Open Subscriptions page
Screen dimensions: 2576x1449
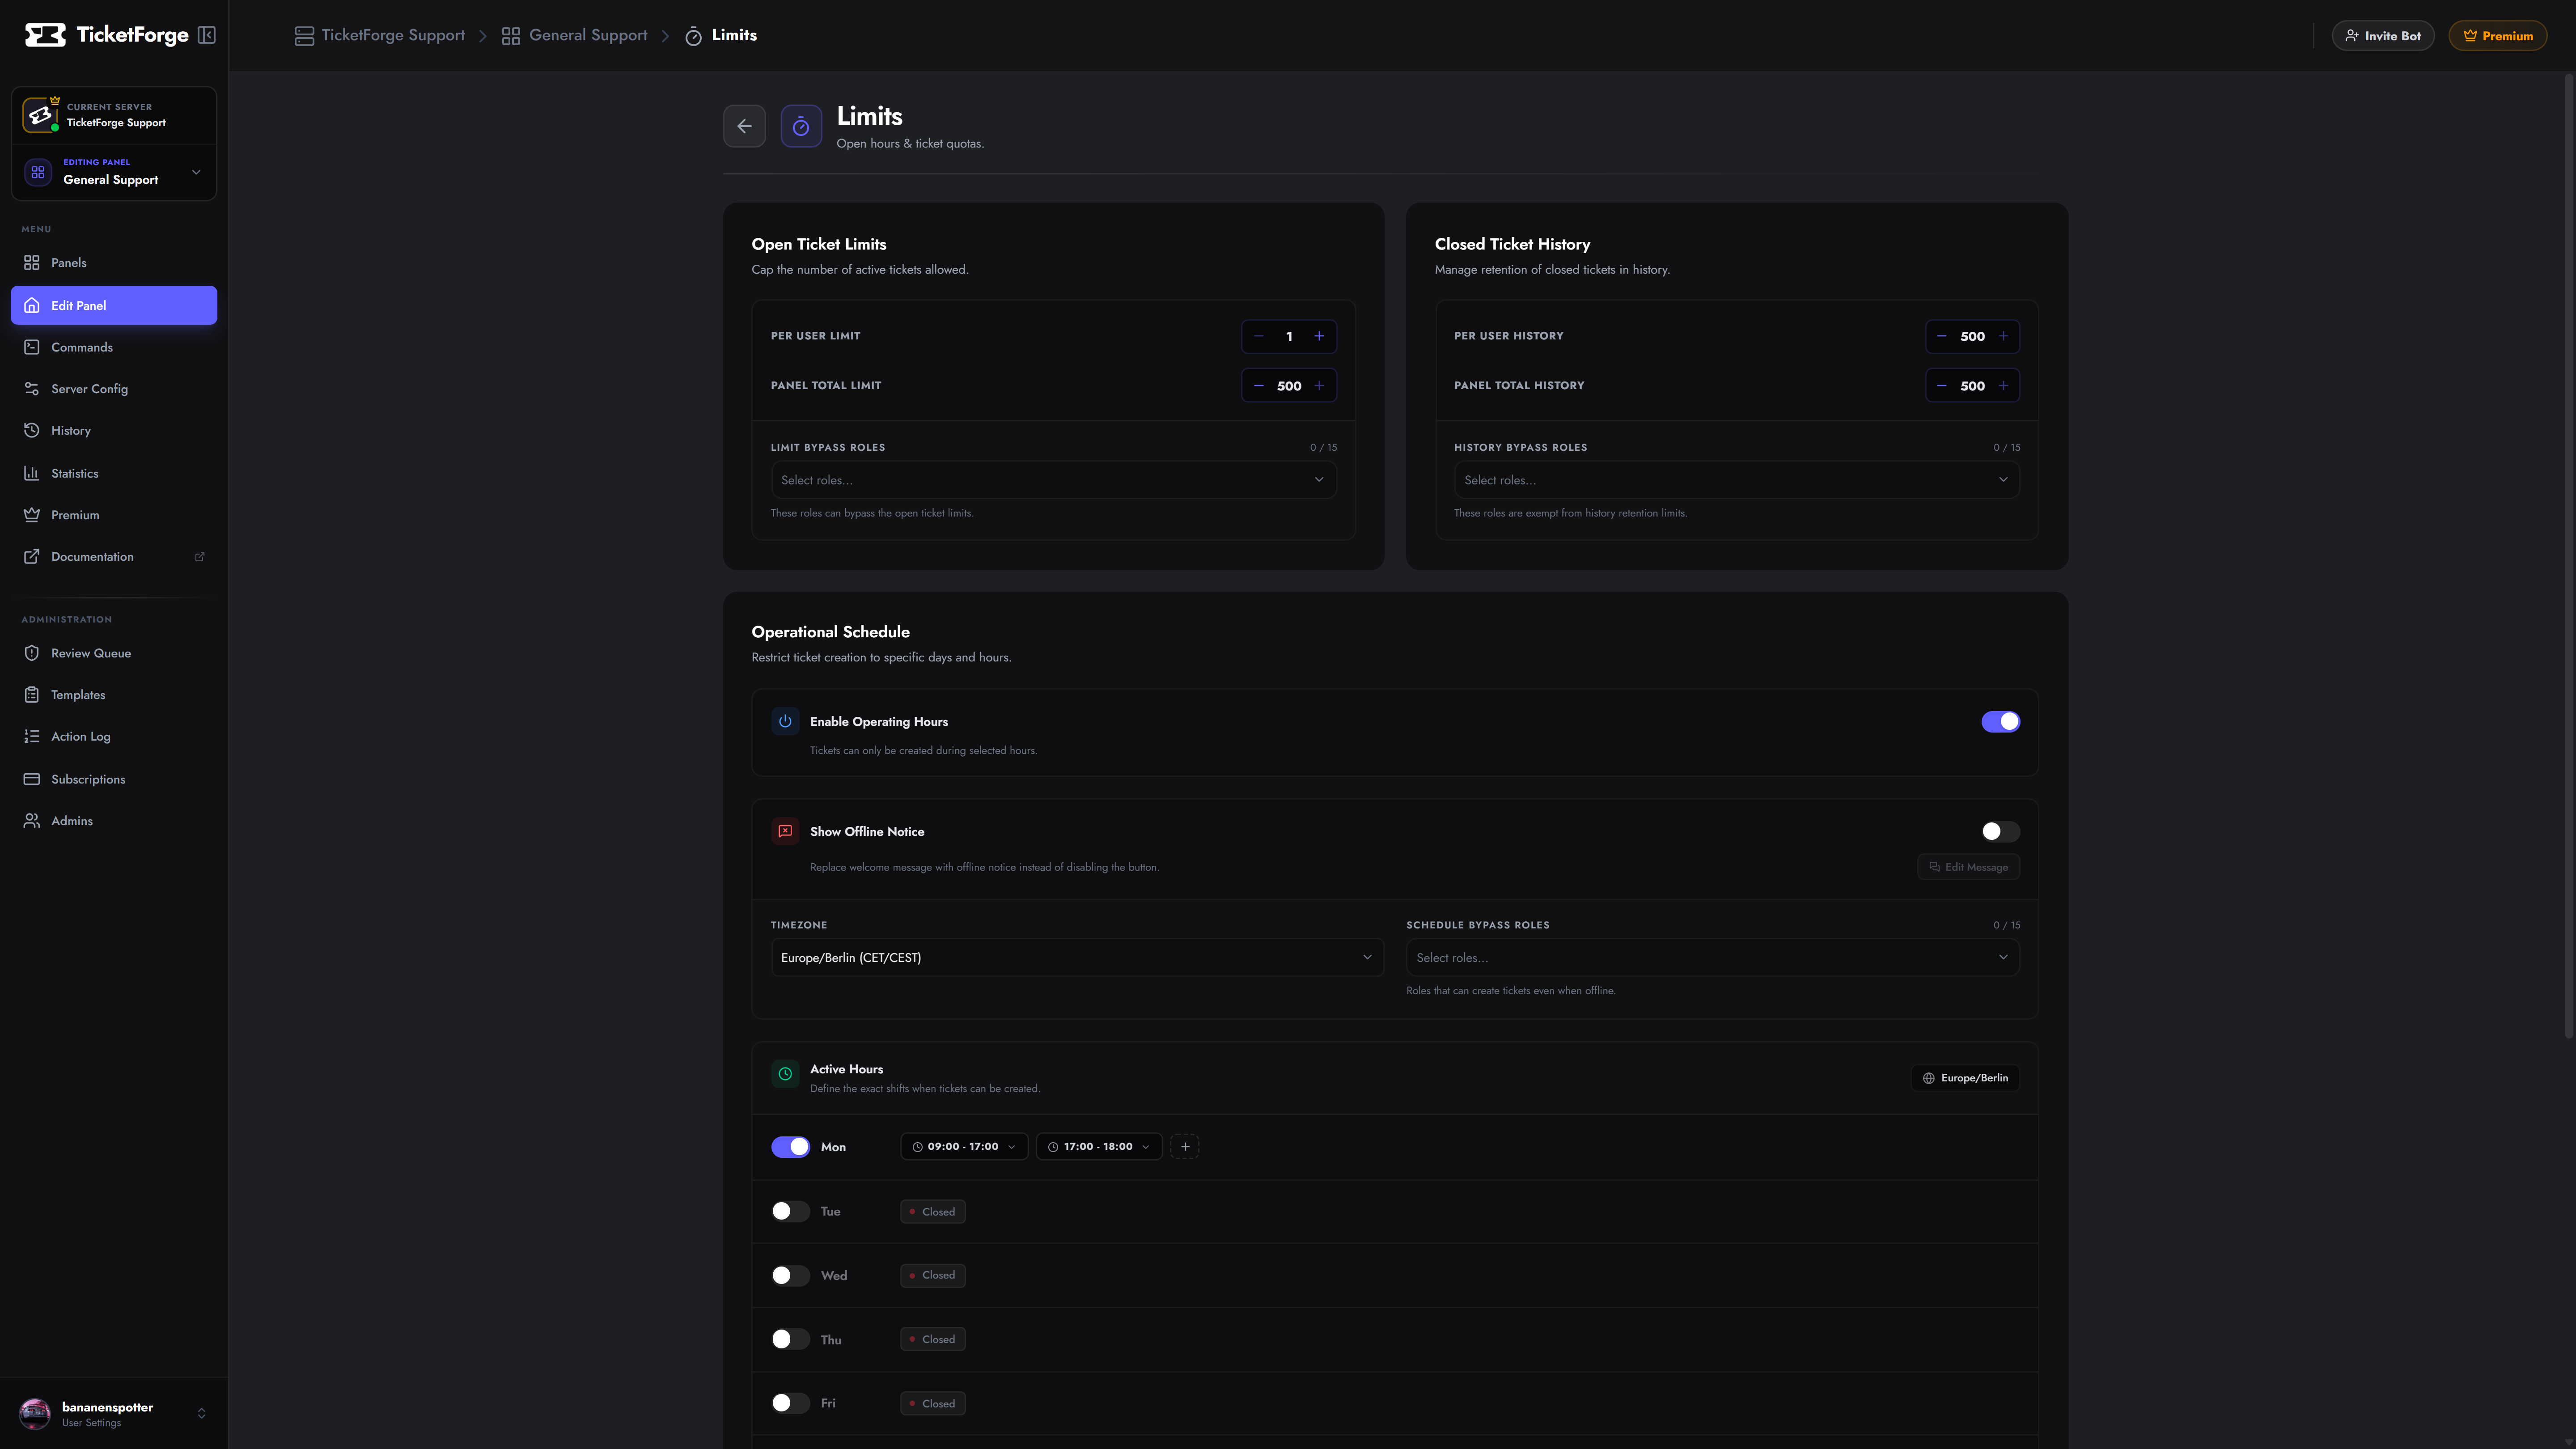tap(114, 779)
